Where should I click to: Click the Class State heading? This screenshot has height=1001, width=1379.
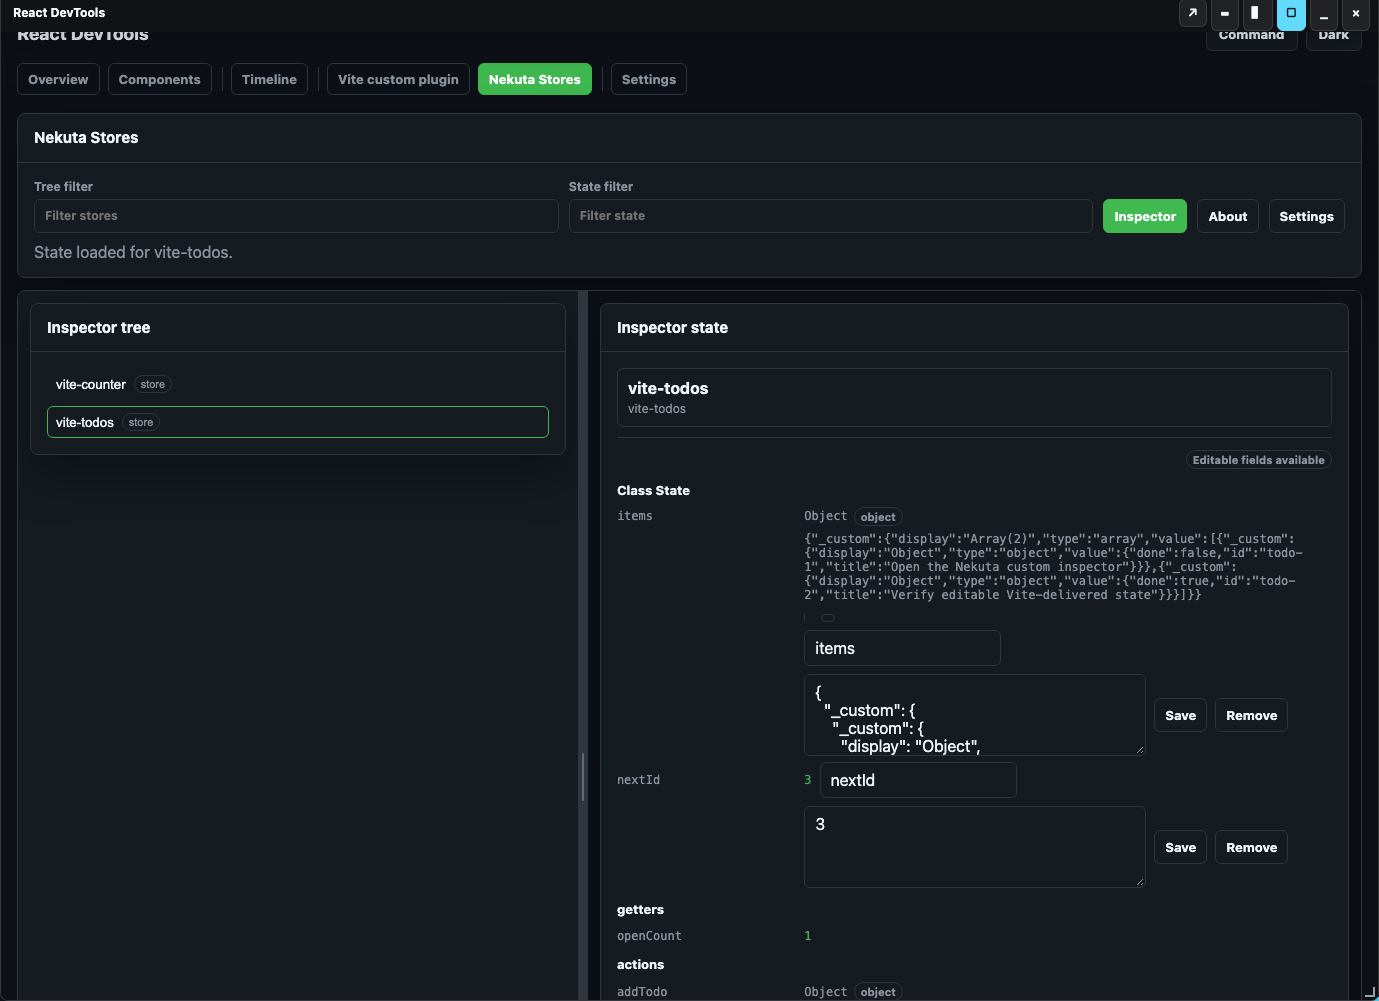[653, 490]
